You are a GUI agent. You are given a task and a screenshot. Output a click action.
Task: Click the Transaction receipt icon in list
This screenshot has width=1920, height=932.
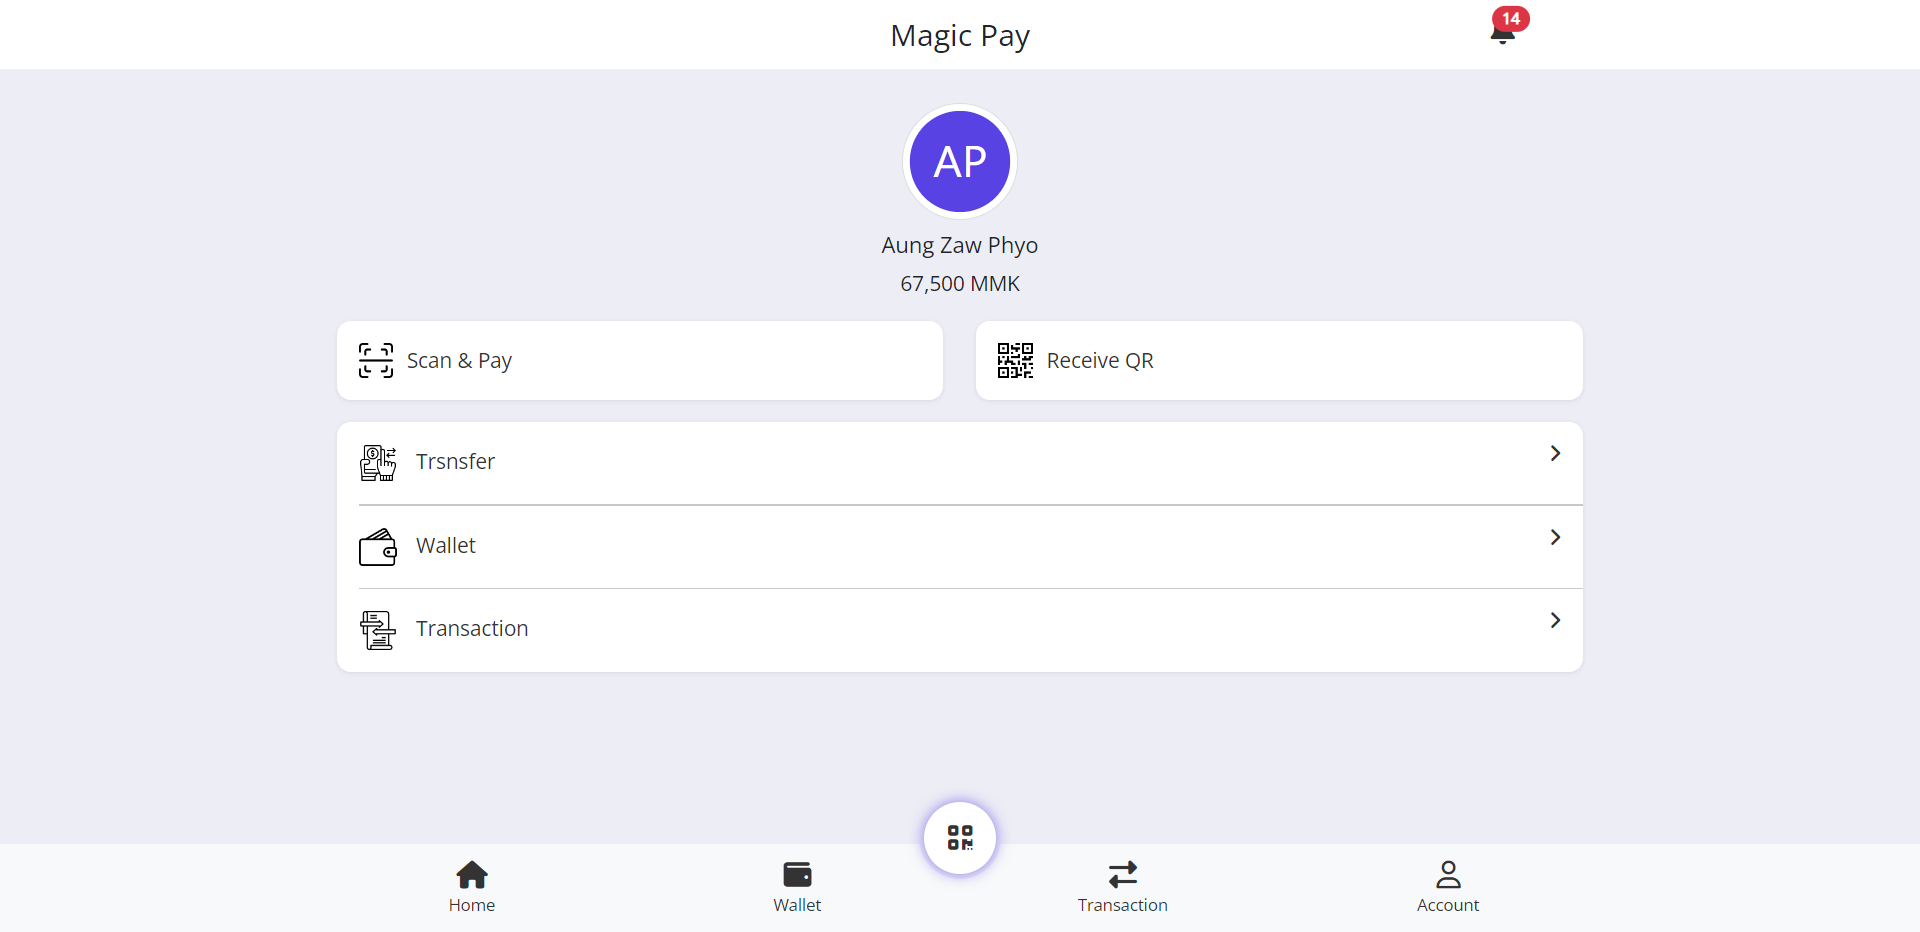(x=378, y=630)
